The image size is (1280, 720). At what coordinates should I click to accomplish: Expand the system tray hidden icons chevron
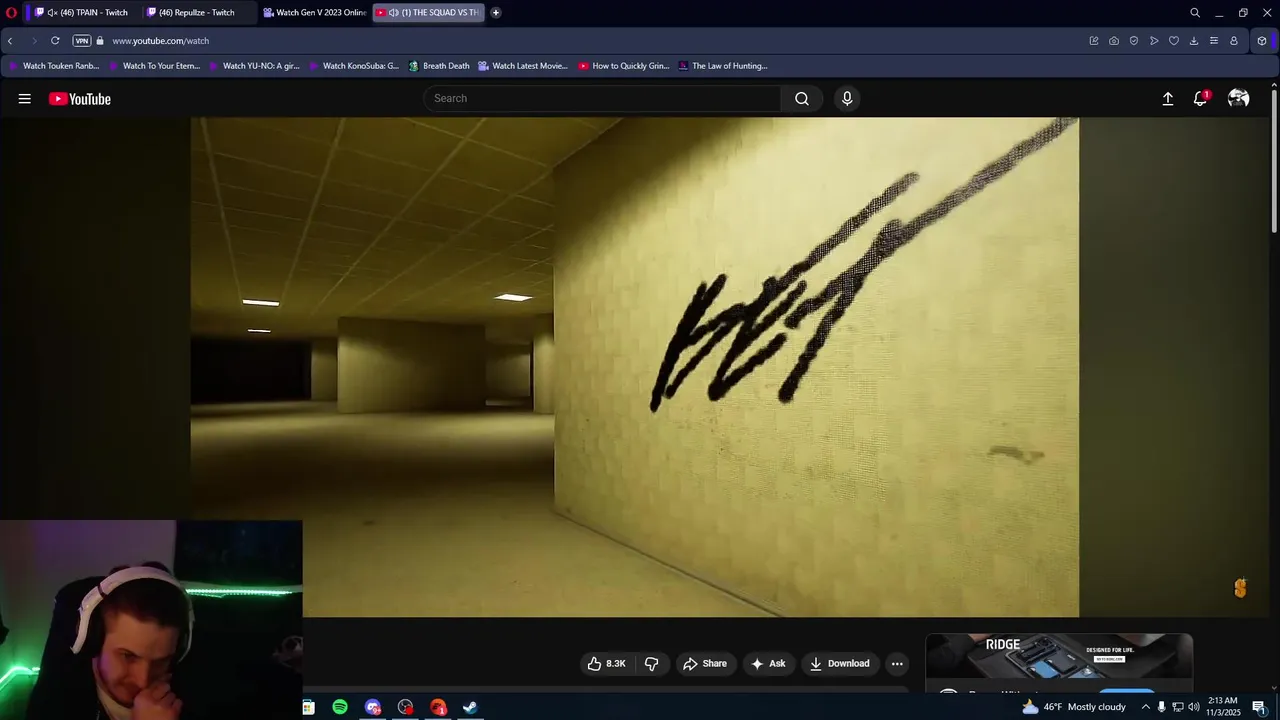[1146, 707]
